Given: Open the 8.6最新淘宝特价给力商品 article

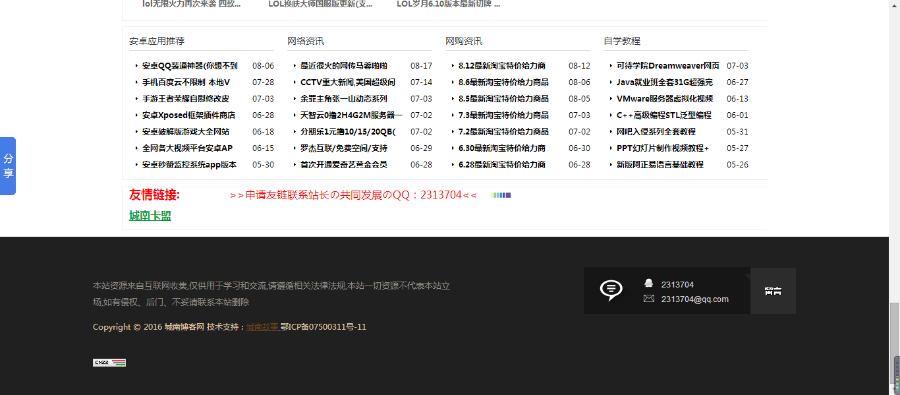Looking at the screenshot, I should (x=503, y=82).
